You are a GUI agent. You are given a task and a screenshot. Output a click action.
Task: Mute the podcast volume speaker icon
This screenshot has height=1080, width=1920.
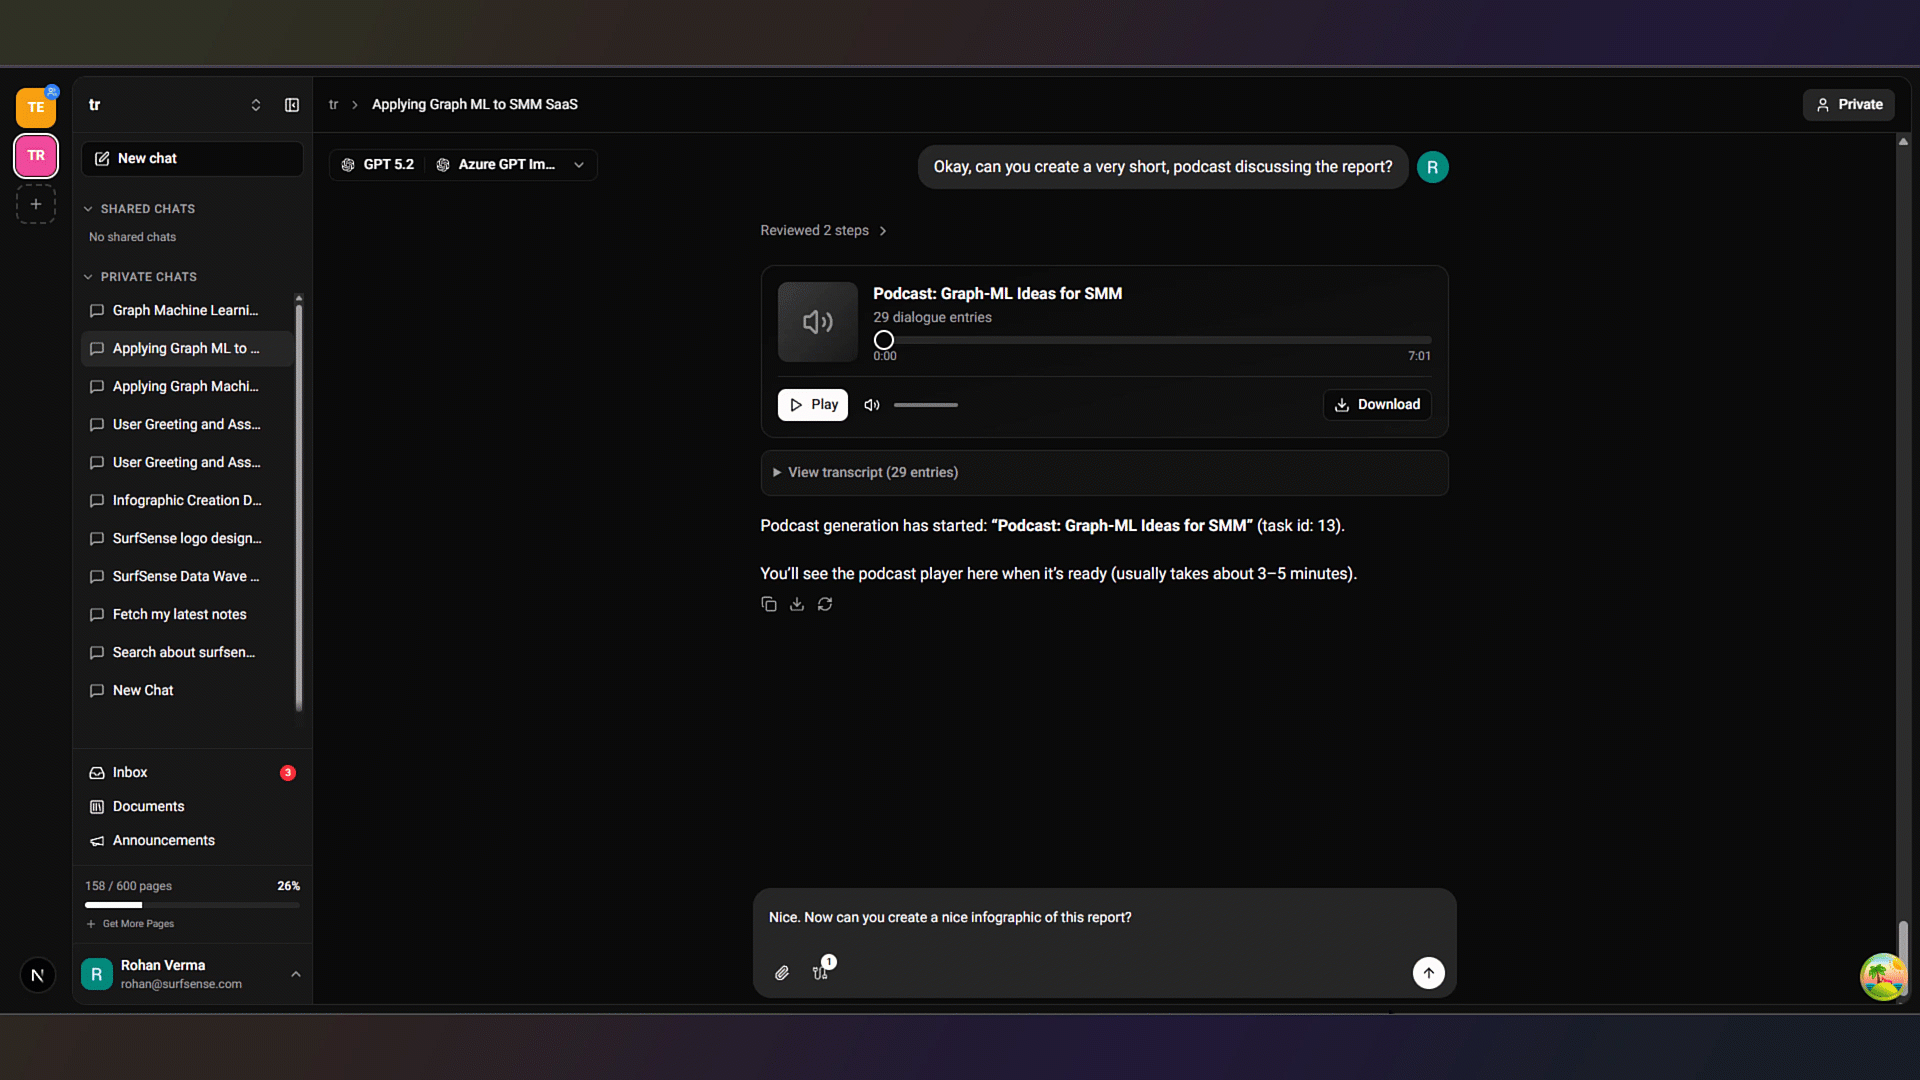tap(872, 405)
